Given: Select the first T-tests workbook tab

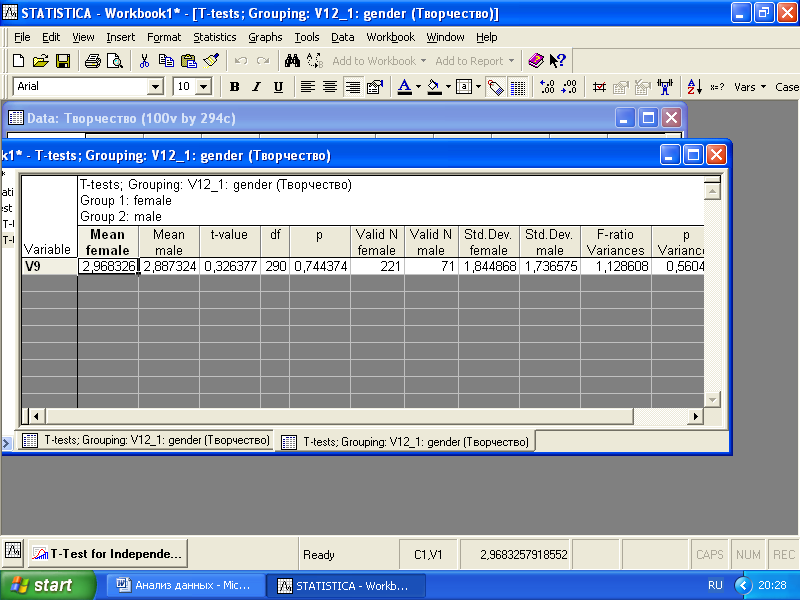Looking at the screenshot, I should [146, 440].
